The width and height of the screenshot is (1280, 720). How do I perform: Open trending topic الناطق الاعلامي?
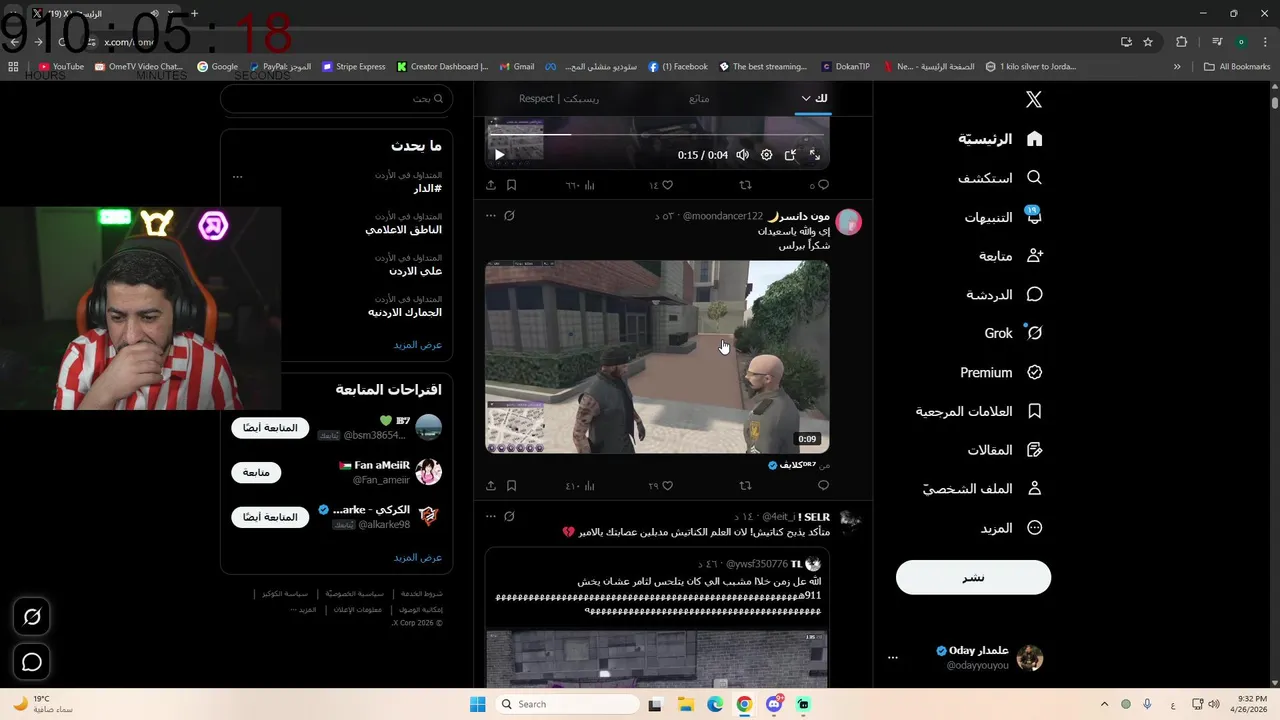(403, 230)
